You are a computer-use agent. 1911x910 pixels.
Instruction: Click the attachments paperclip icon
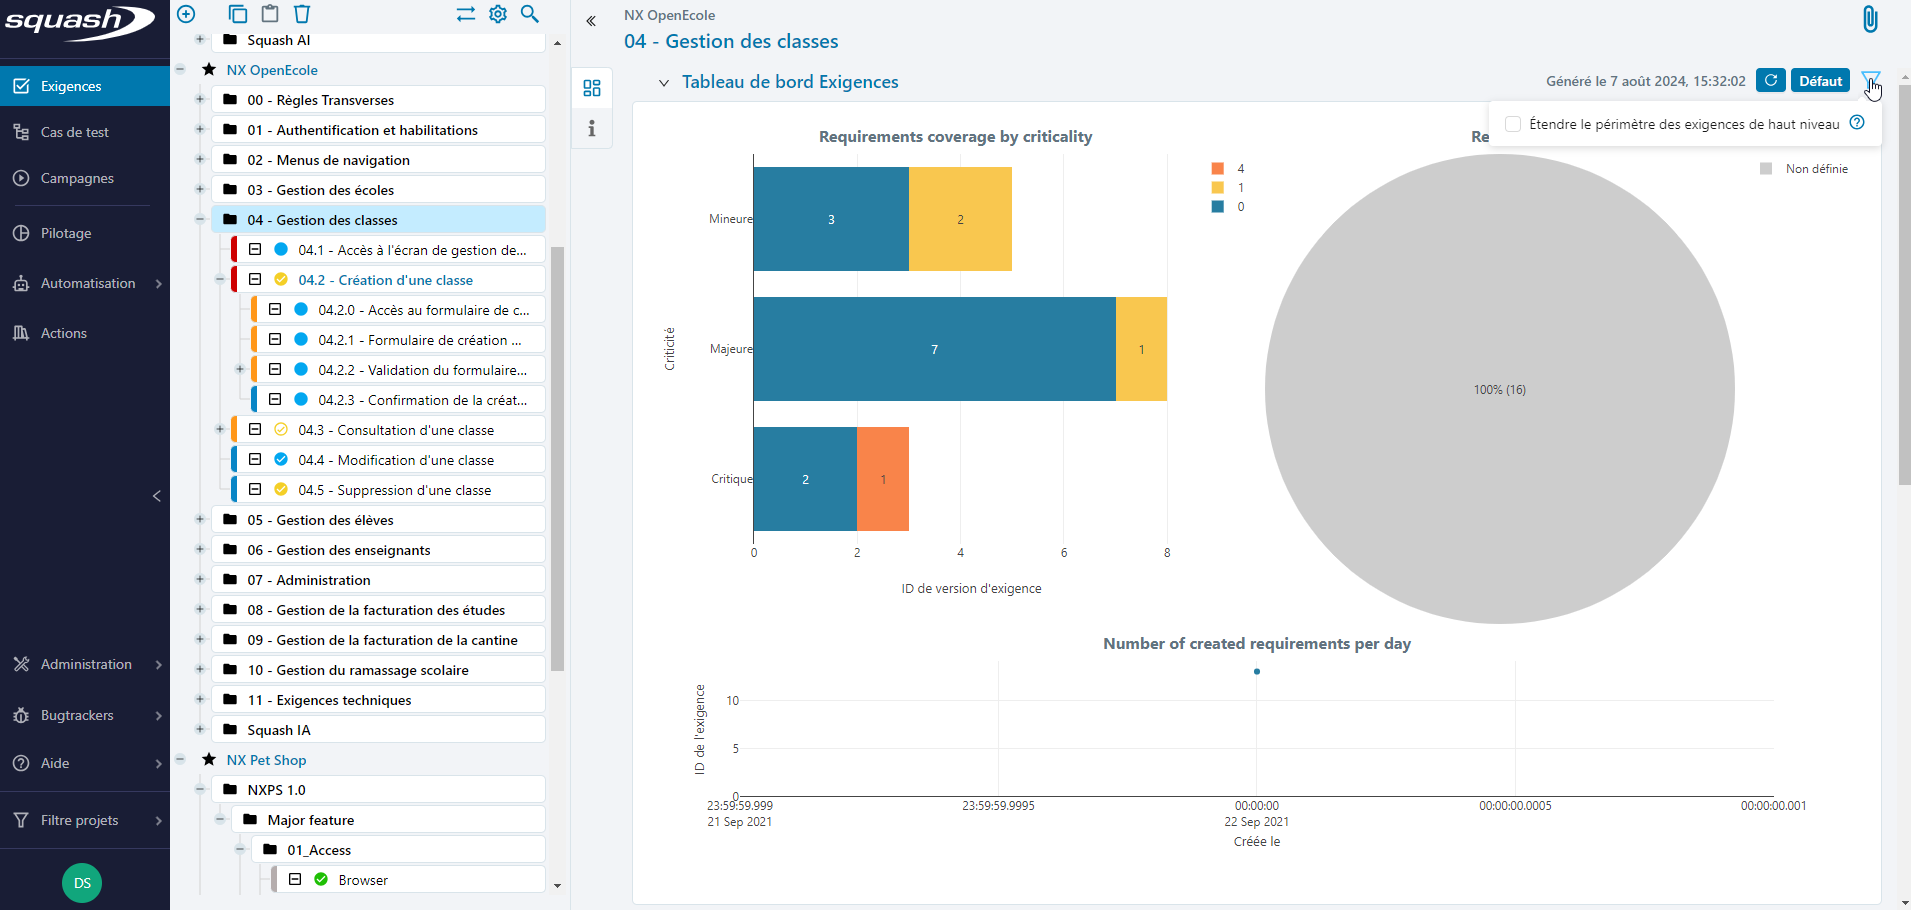tap(1869, 19)
